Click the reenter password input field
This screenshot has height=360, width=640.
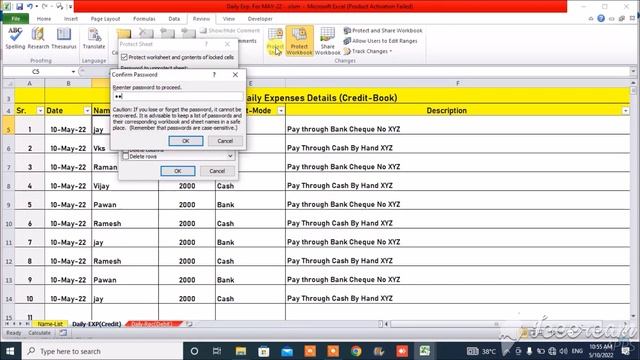tap(178, 96)
